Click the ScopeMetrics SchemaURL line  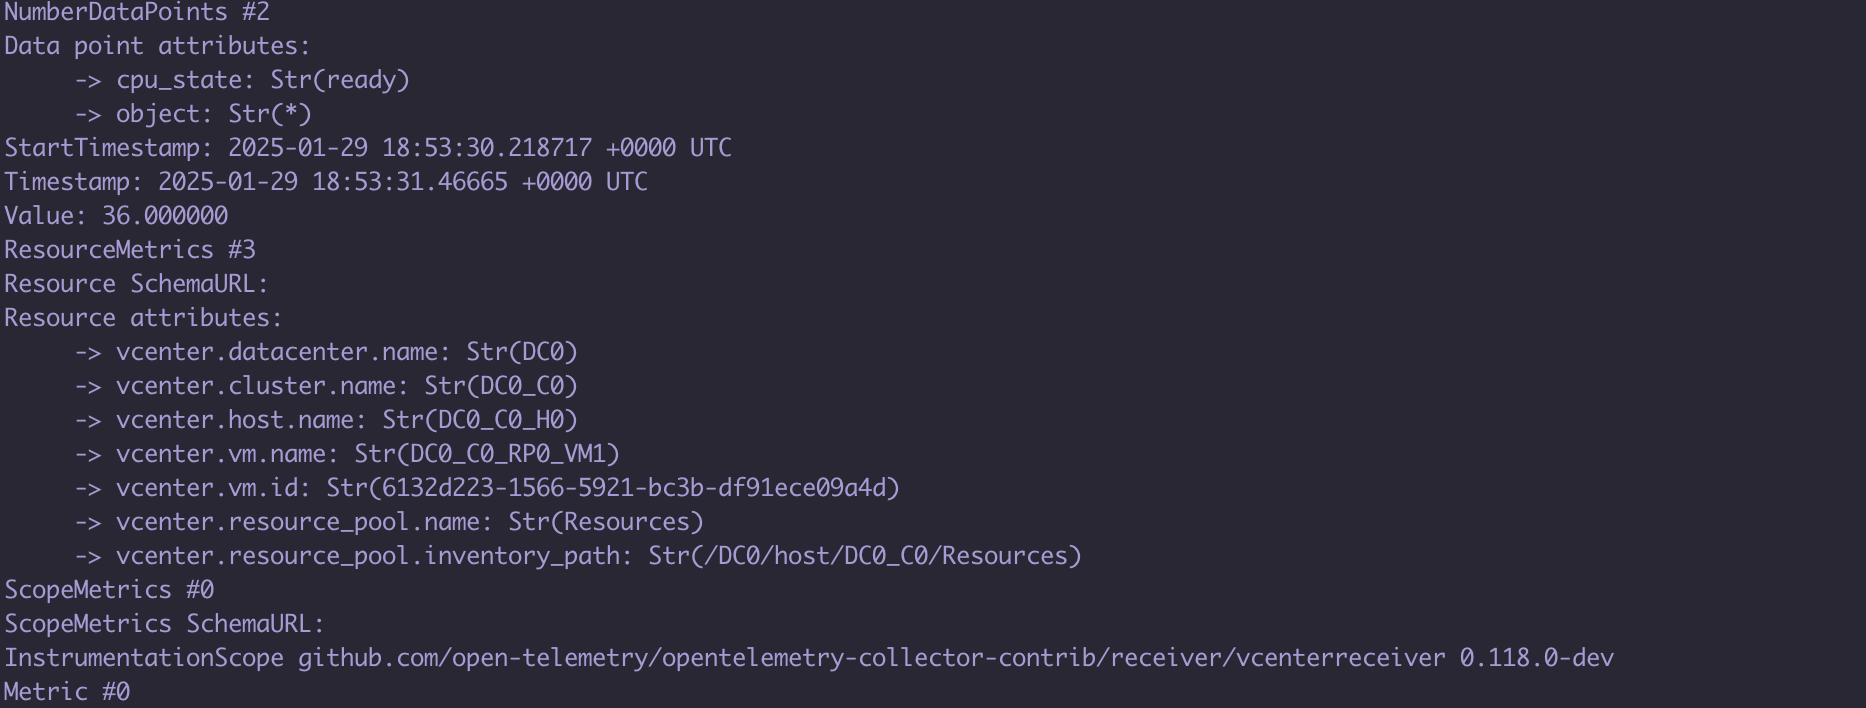[x=165, y=624]
